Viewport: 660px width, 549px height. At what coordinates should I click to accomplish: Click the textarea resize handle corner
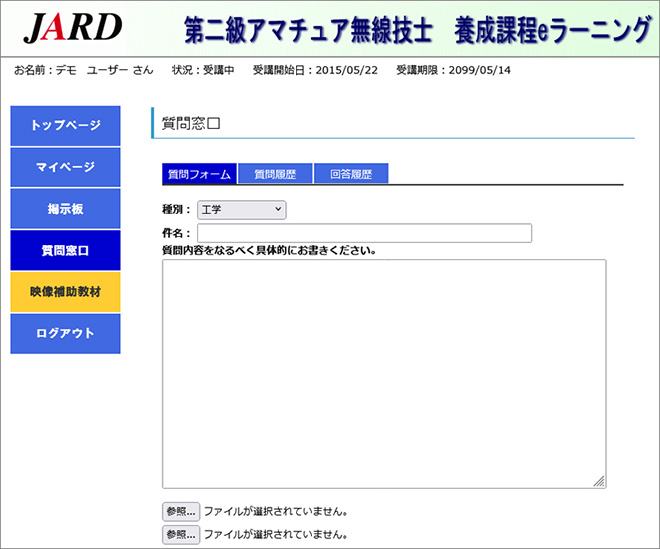click(599, 482)
